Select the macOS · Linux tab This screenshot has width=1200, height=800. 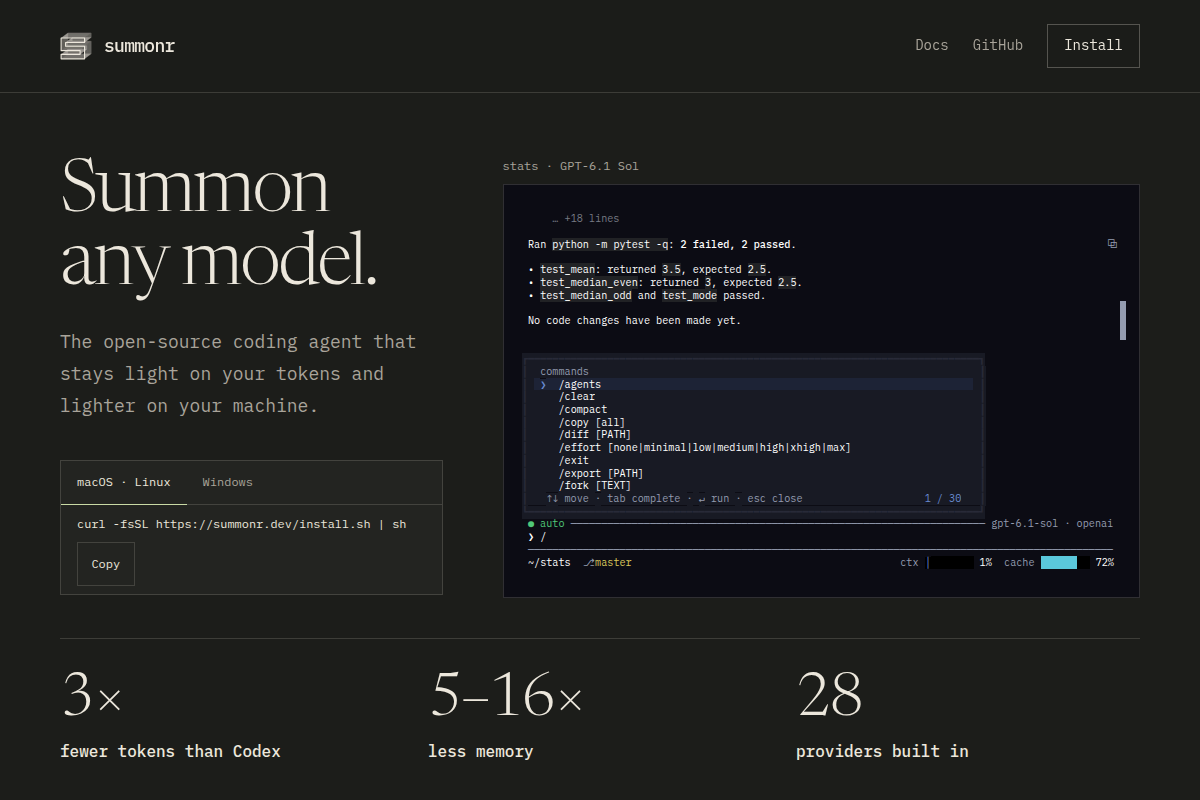point(124,483)
